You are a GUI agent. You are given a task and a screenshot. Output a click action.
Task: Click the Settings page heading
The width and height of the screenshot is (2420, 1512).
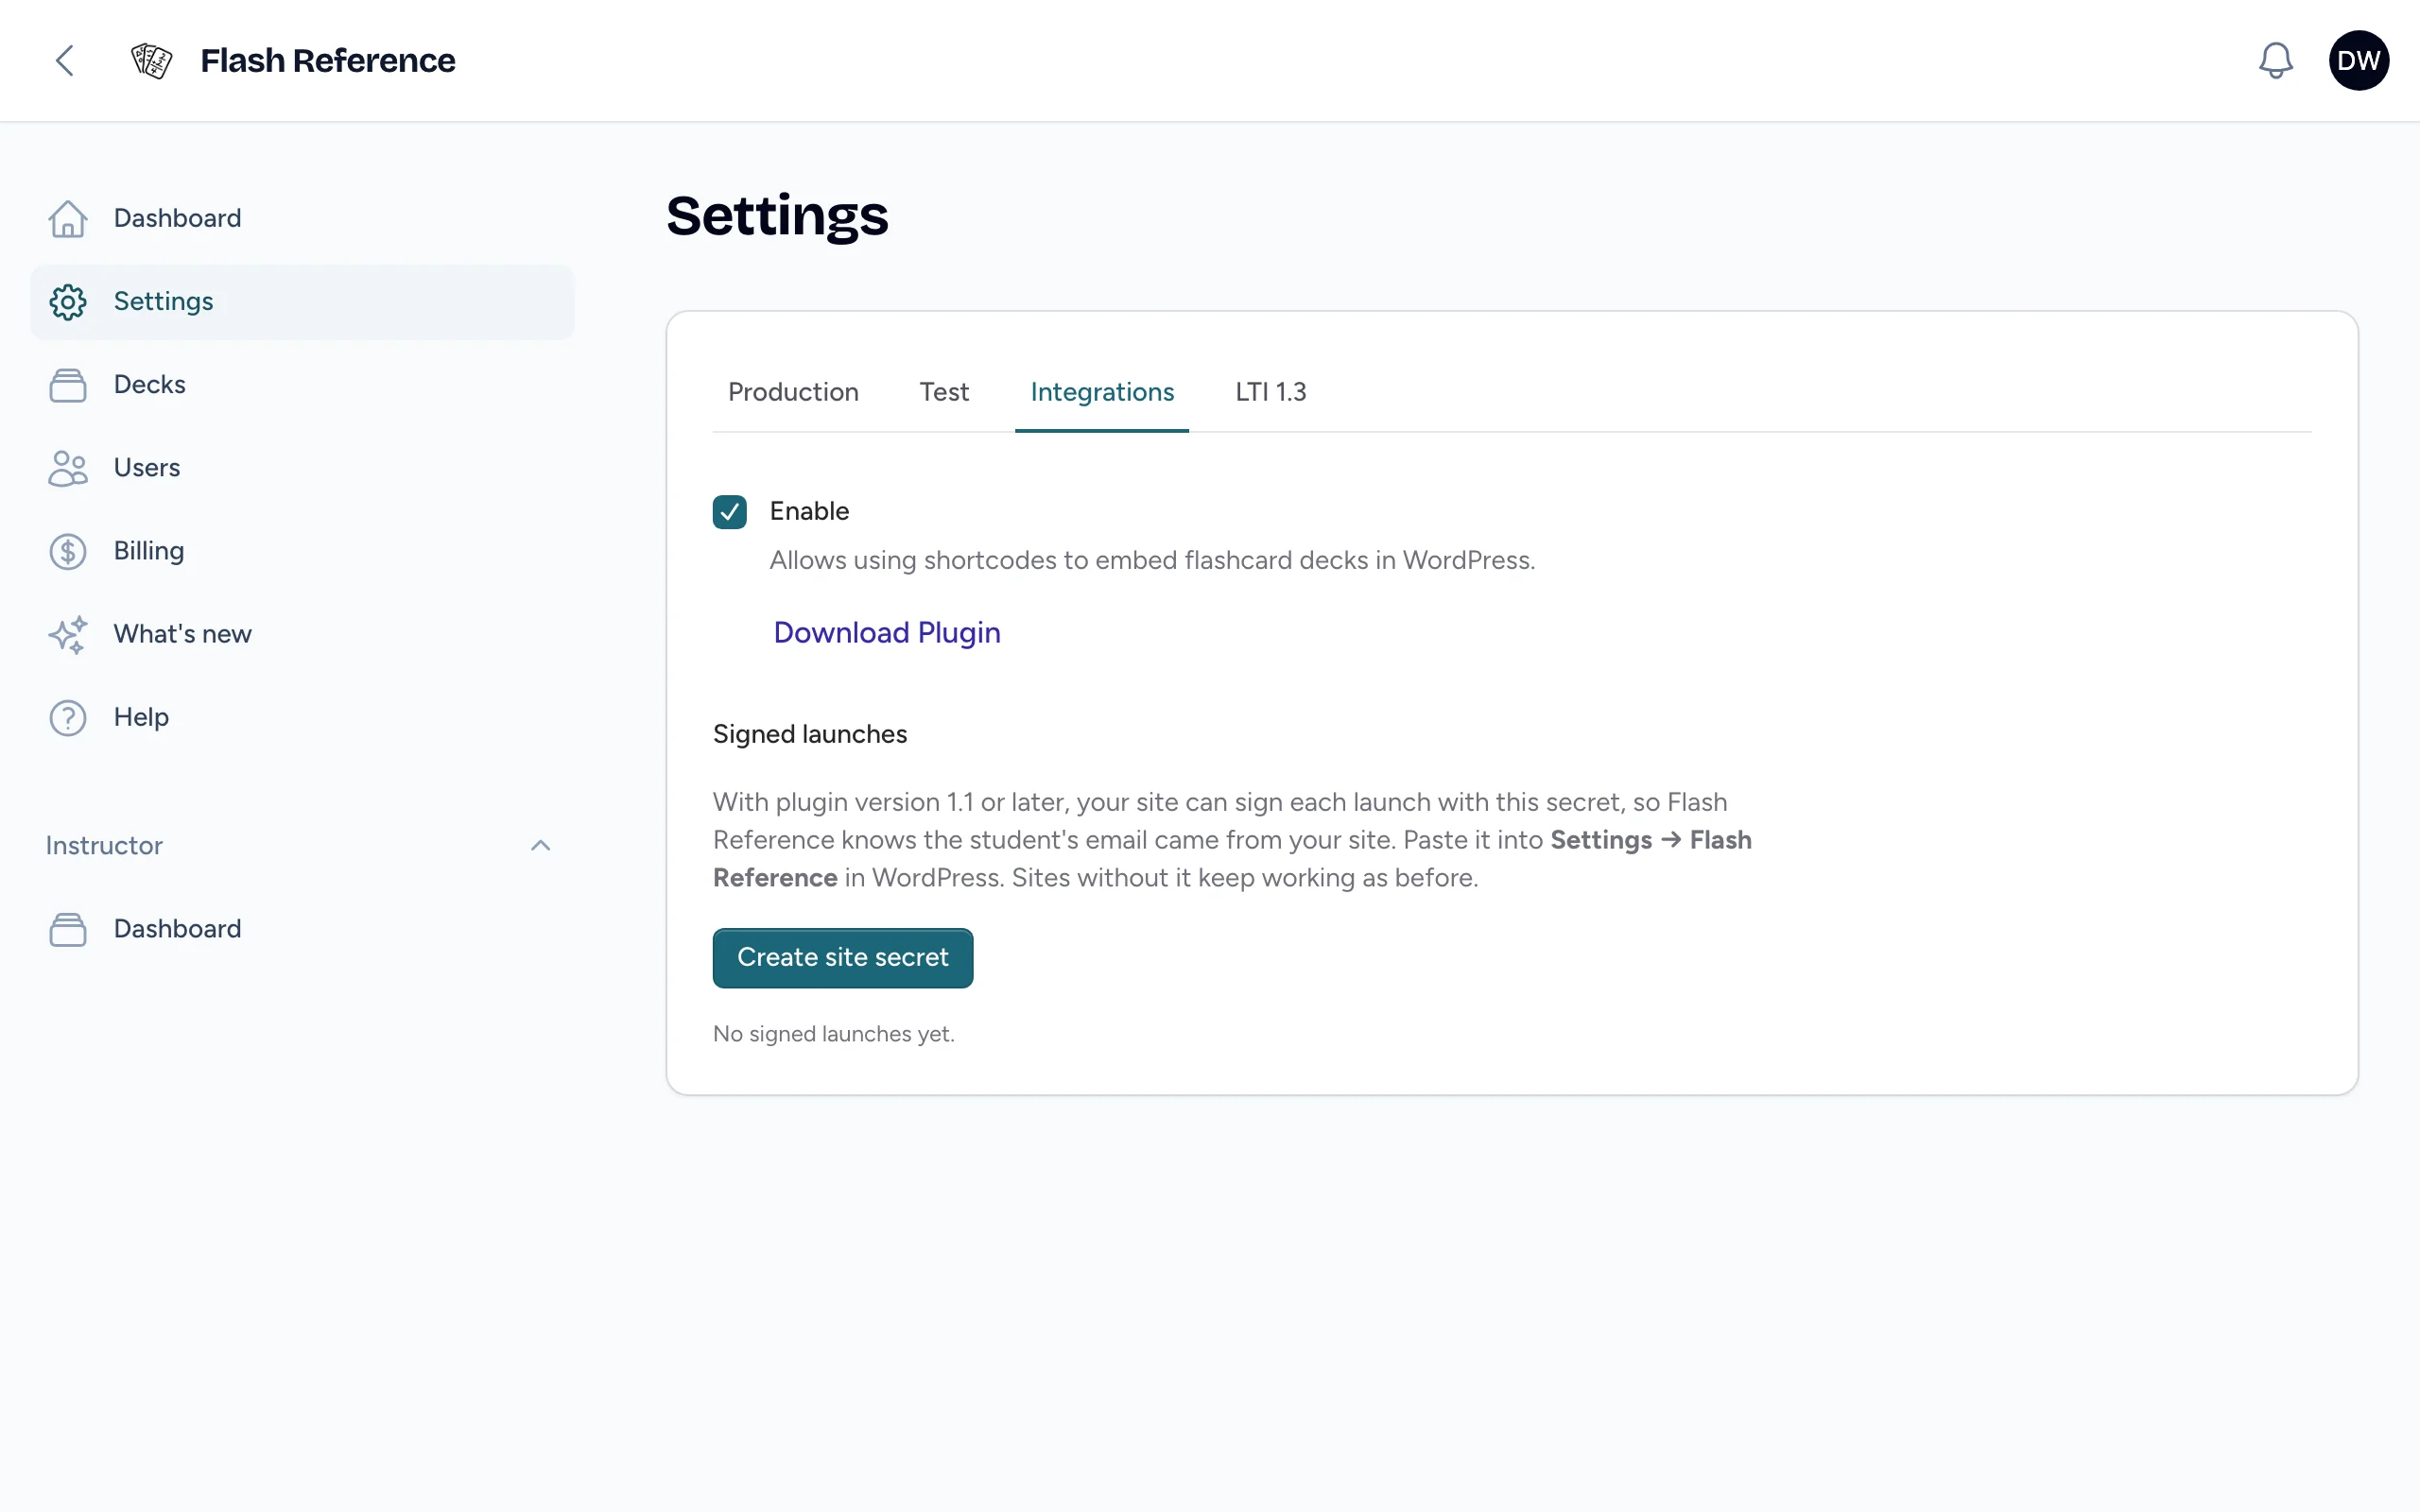pyautogui.click(x=777, y=216)
